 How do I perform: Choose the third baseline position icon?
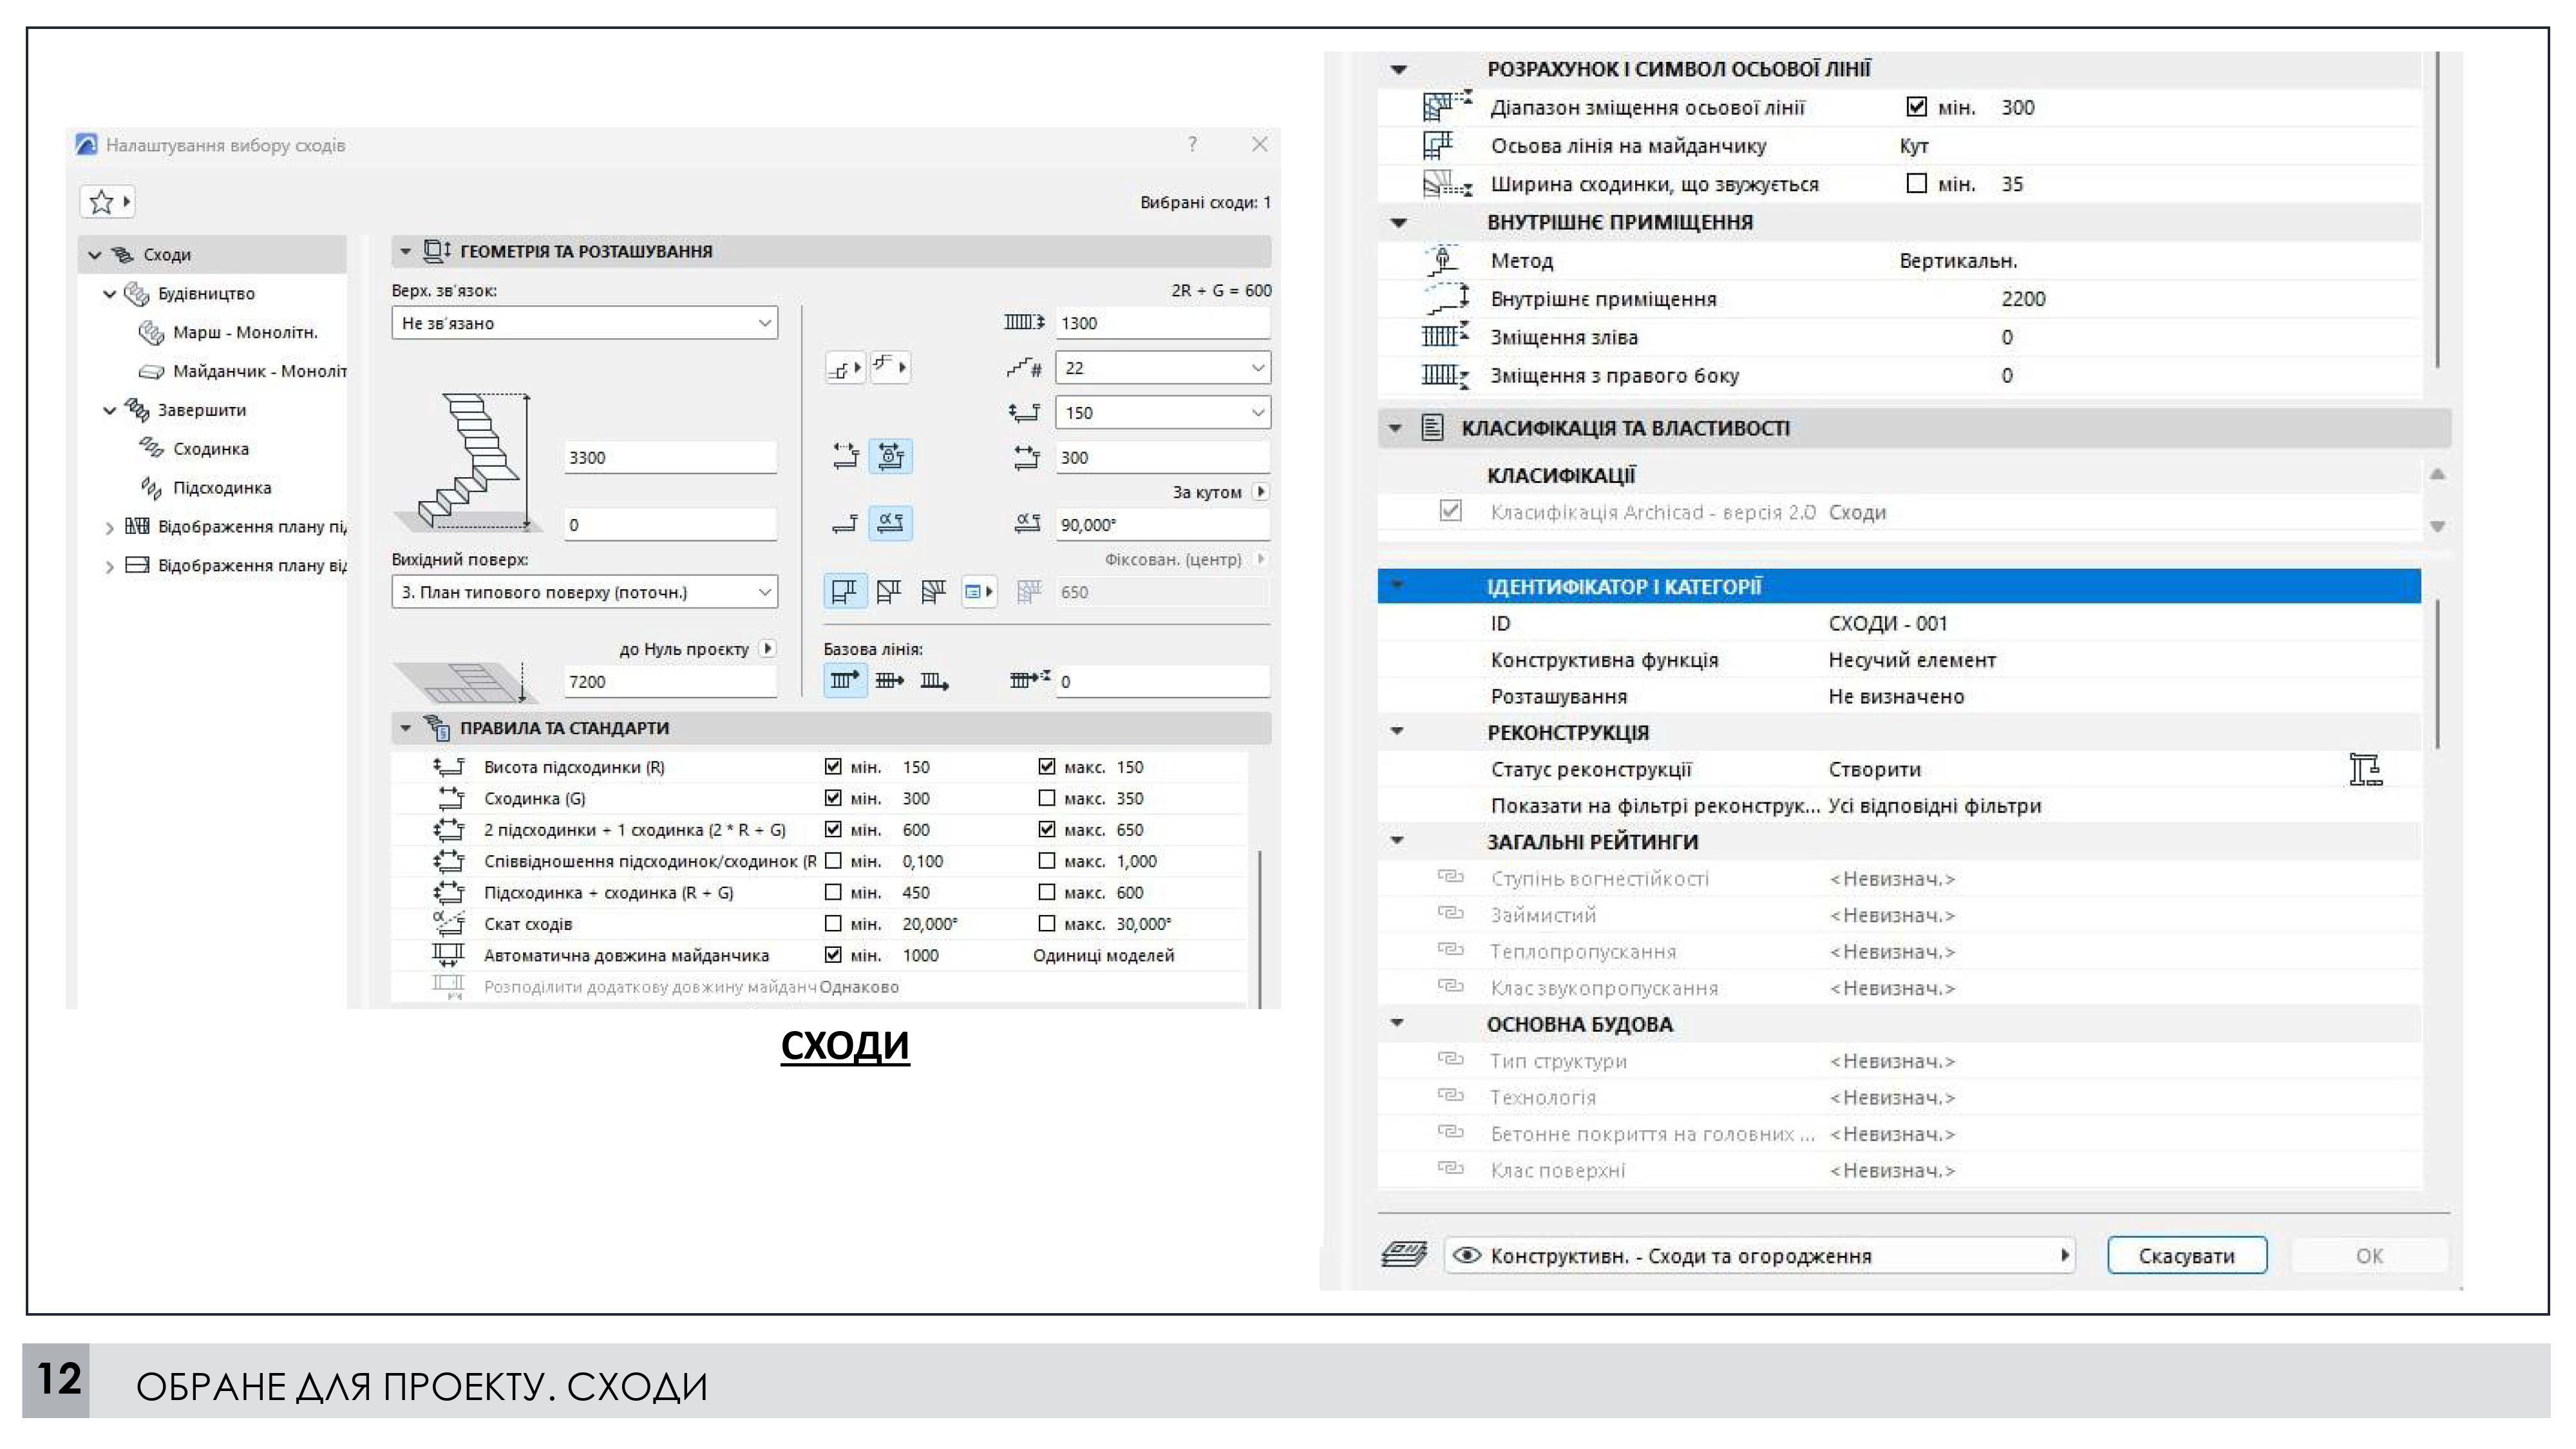click(x=934, y=681)
